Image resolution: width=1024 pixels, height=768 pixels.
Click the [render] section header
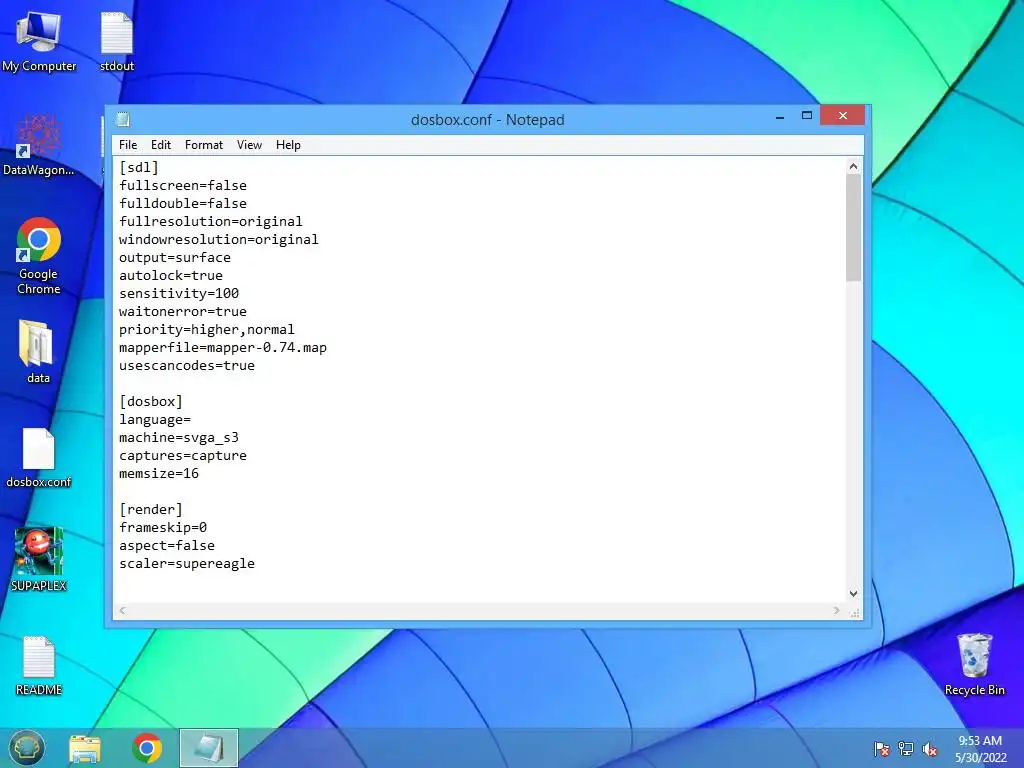151,509
